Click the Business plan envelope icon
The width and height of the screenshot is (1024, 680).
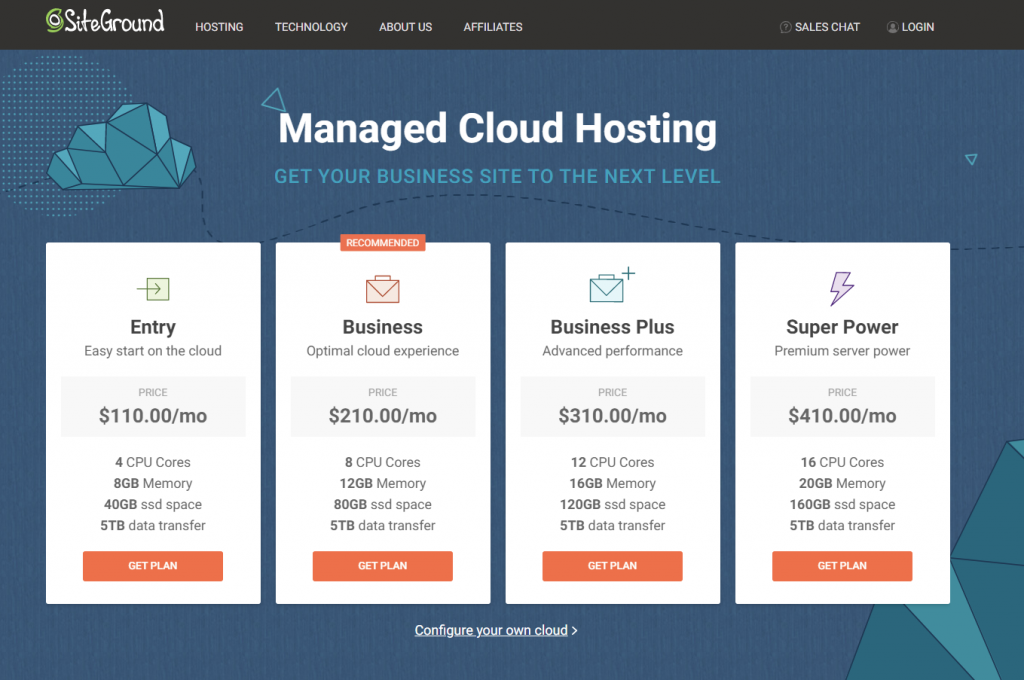click(383, 289)
